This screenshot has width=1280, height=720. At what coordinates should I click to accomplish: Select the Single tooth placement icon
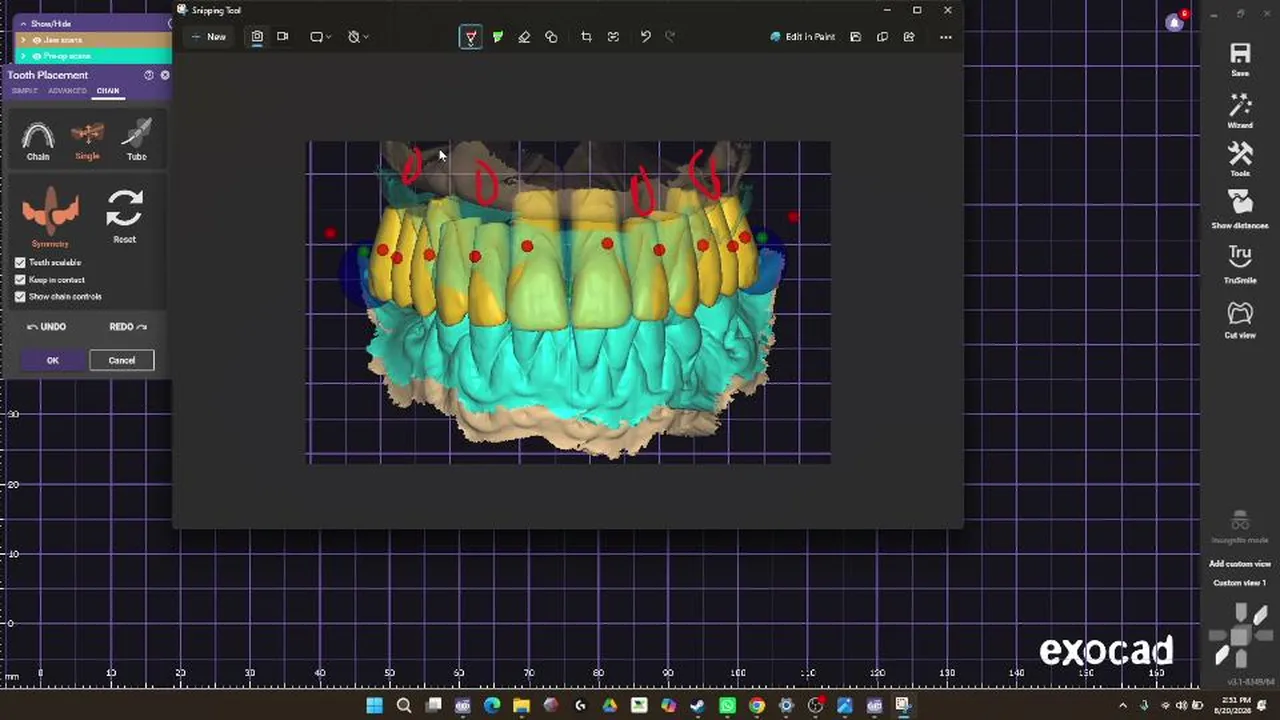87,134
